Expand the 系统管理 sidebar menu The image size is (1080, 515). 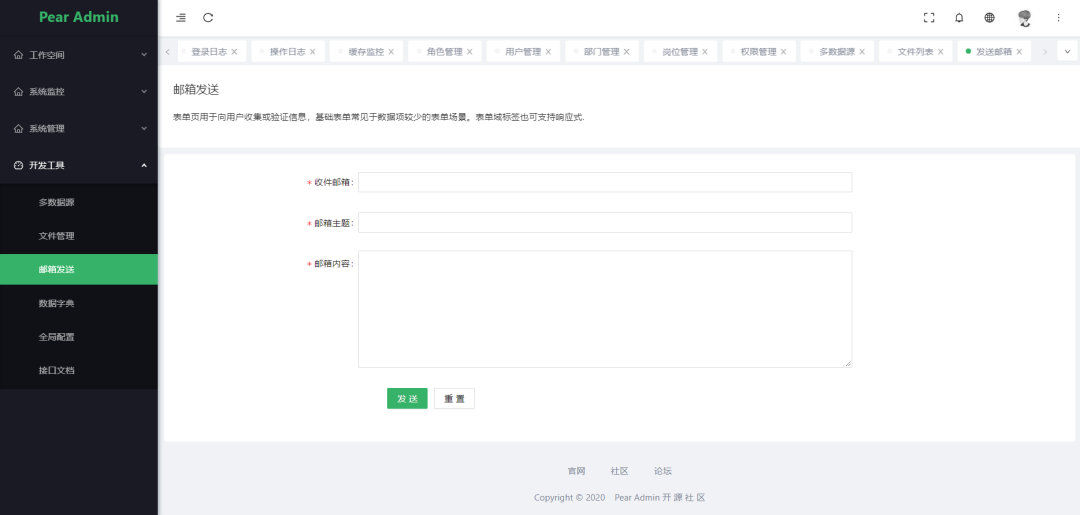78,129
